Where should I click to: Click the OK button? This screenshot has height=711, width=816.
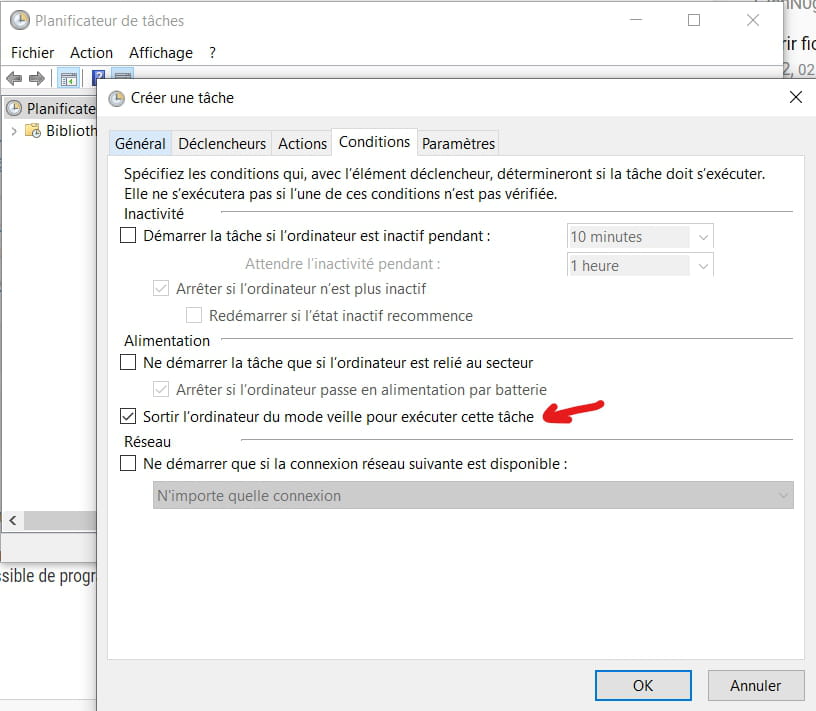(643, 685)
